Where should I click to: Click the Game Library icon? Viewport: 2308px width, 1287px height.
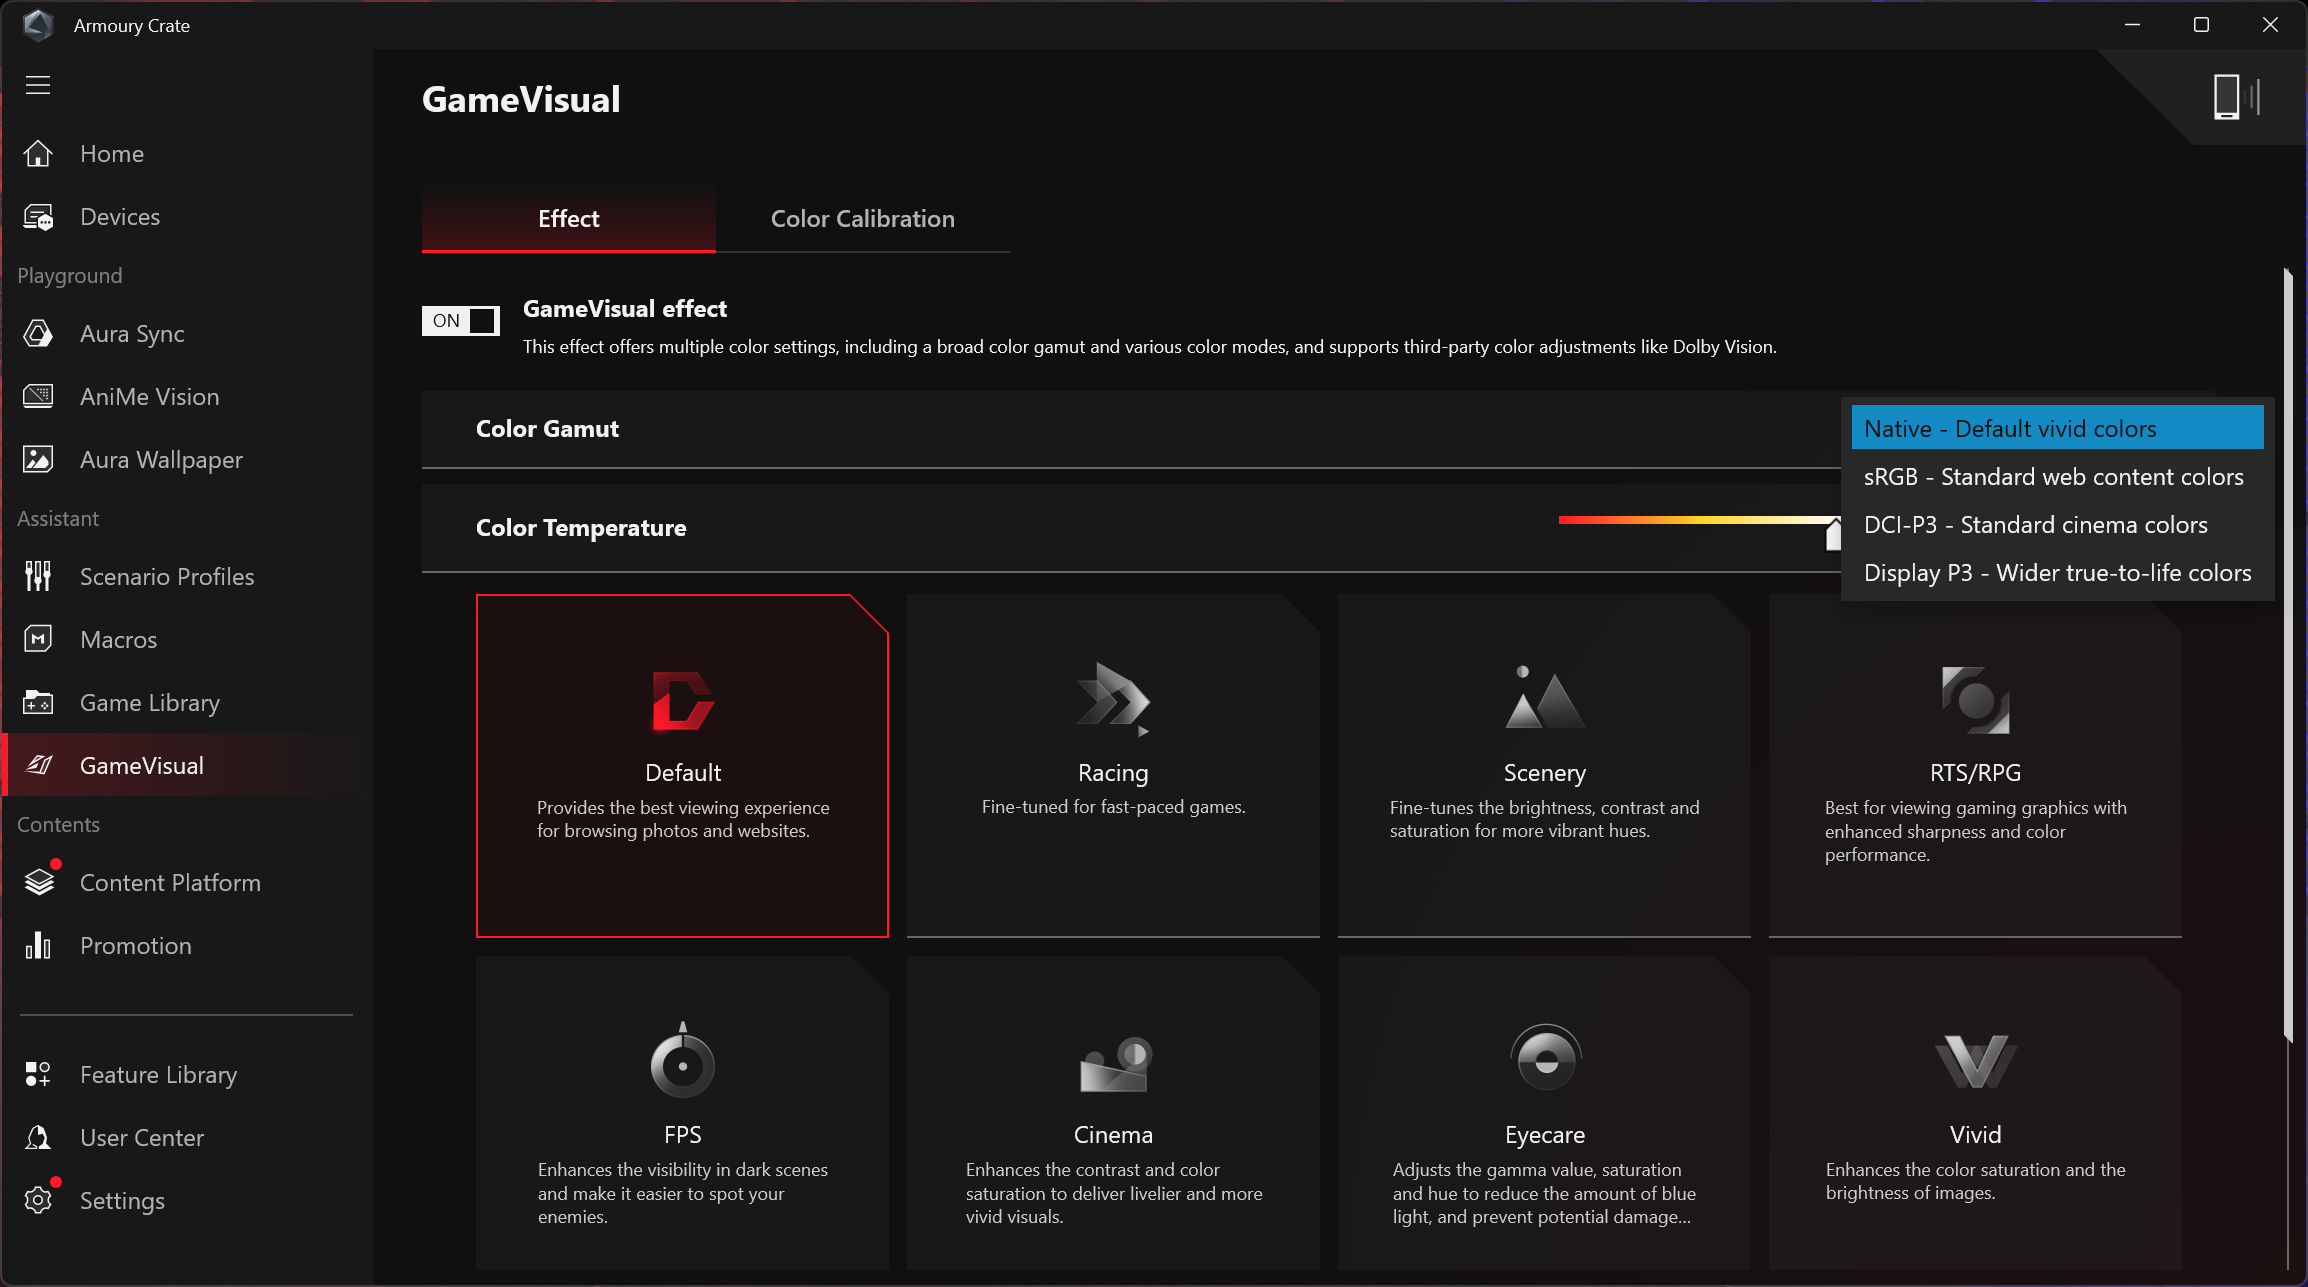point(38,703)
